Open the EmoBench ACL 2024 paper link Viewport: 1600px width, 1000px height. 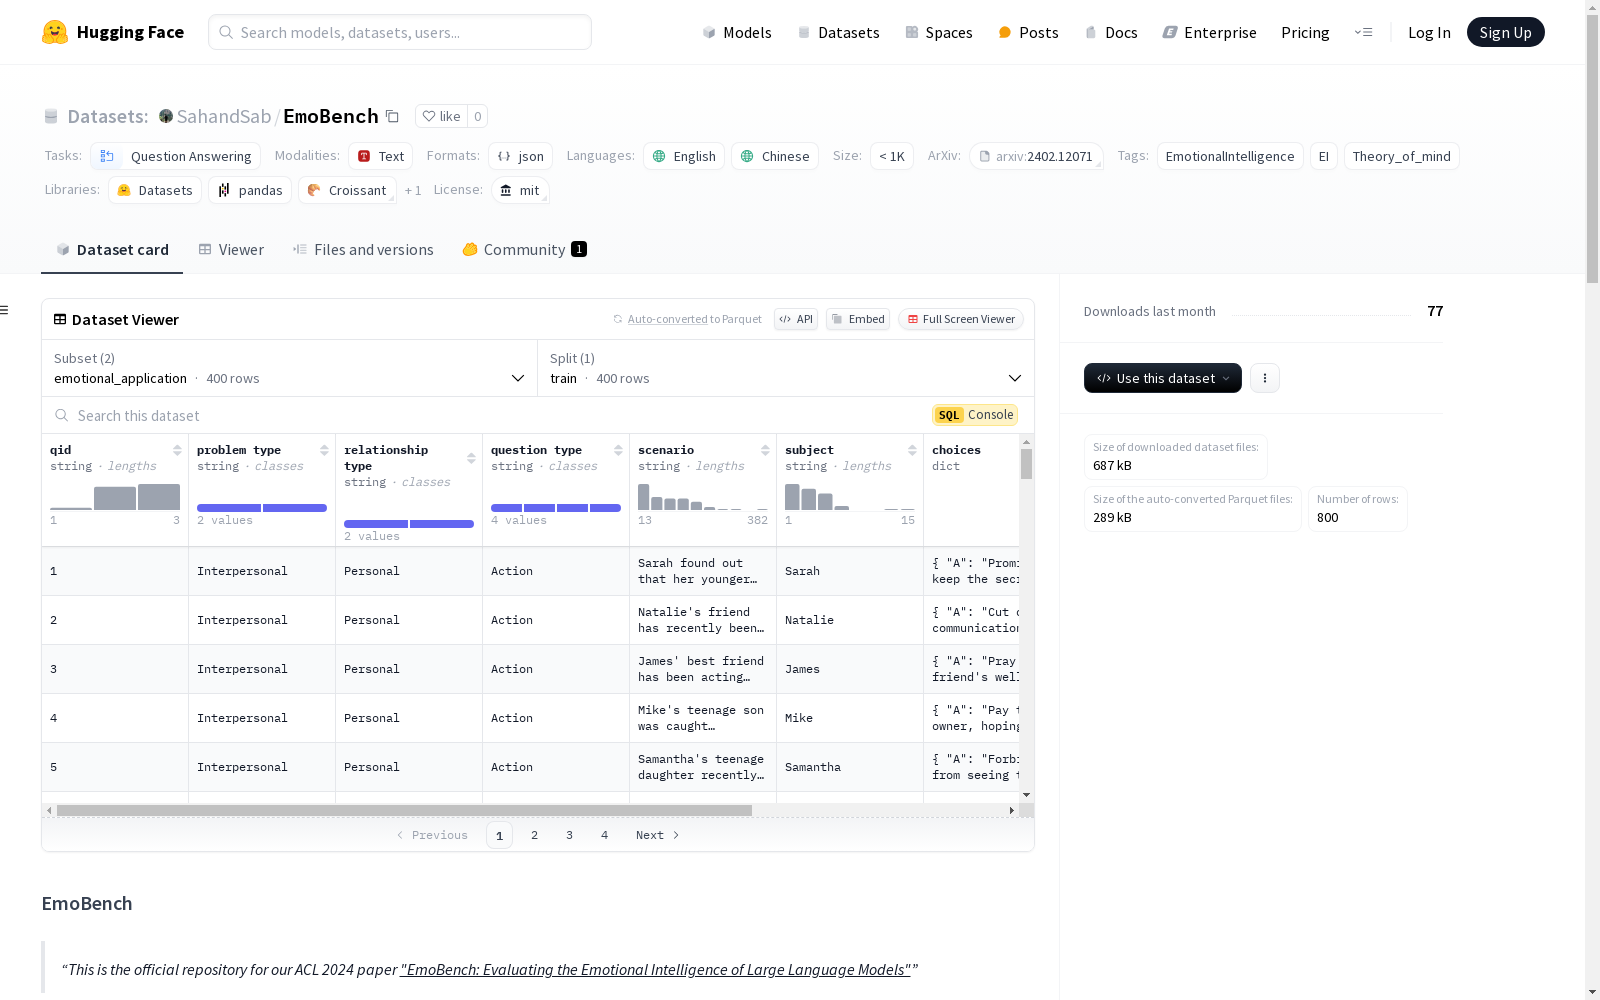(x=655, y=969)
